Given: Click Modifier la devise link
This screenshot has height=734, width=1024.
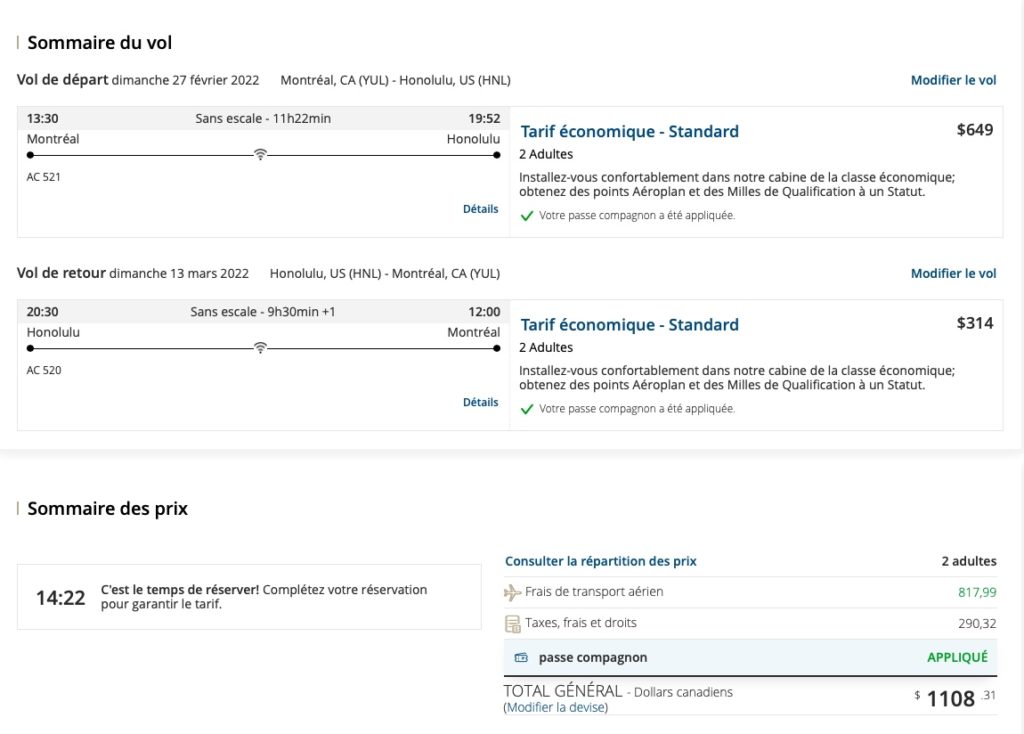Looking at the screenshot, I should pos(555,707).
